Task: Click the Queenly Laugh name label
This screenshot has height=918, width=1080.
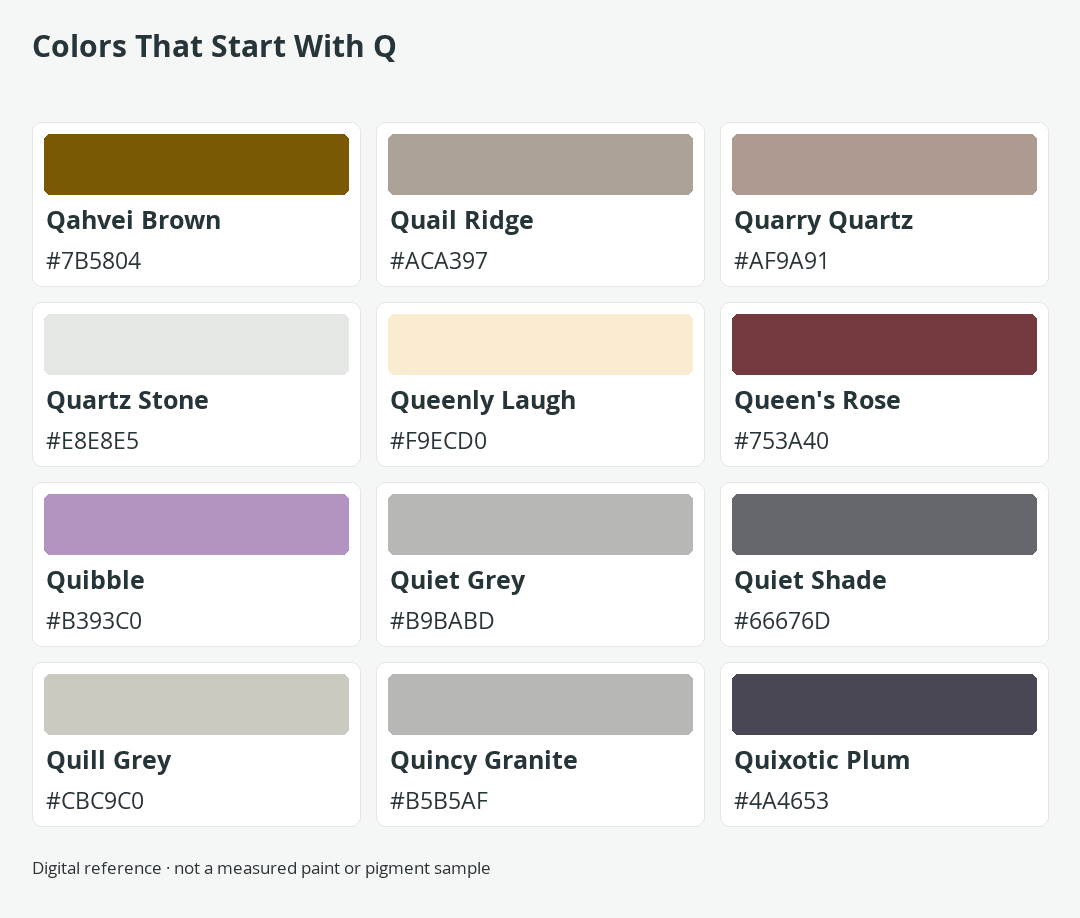Action: (x=483, y=401)
